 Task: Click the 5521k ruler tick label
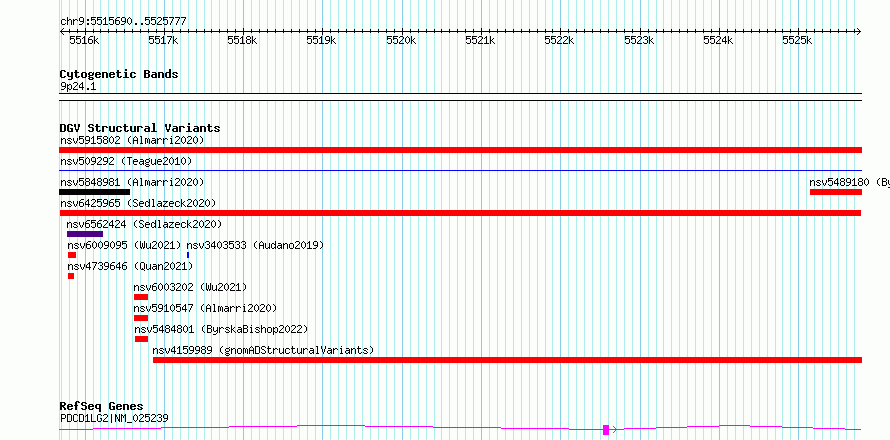click(x=481, y=40)
